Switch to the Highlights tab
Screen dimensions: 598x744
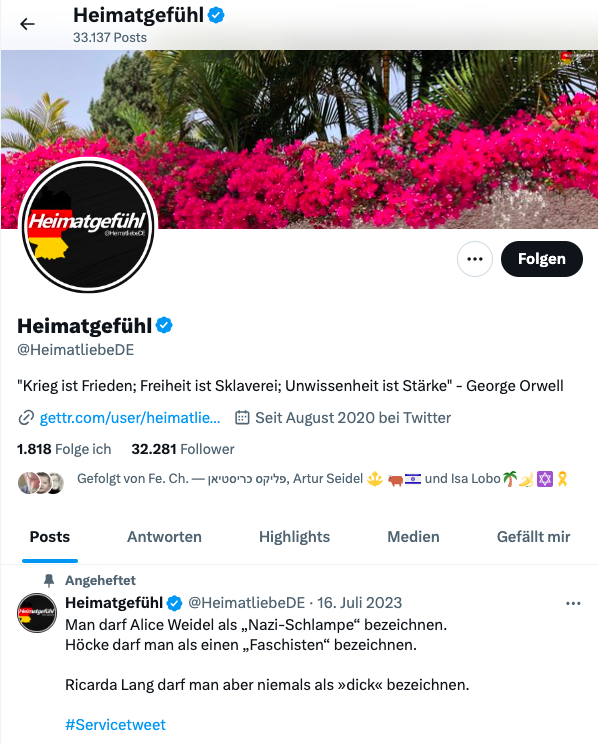[x=294, y=537]
